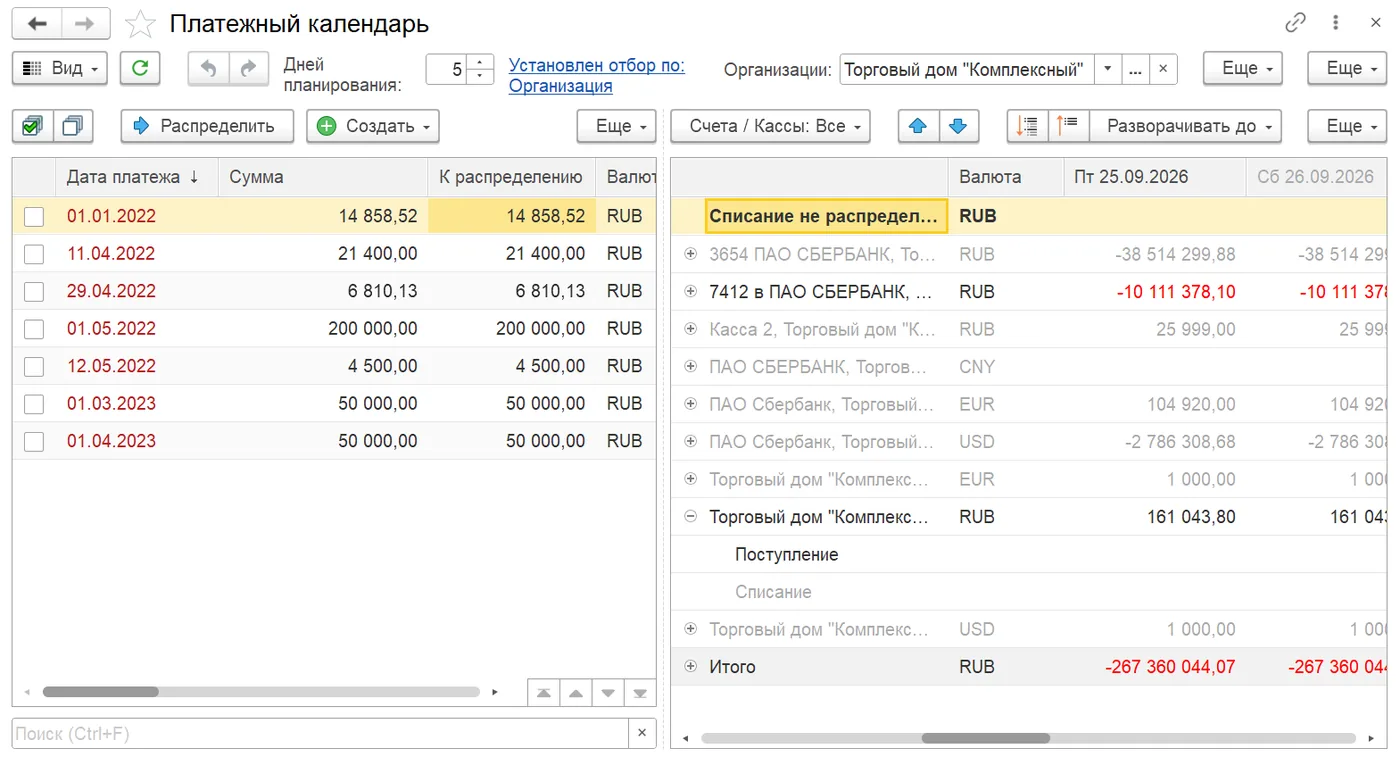
Task: Open organization selection with the ellipsis button
Action: (x=1134, y=70)
